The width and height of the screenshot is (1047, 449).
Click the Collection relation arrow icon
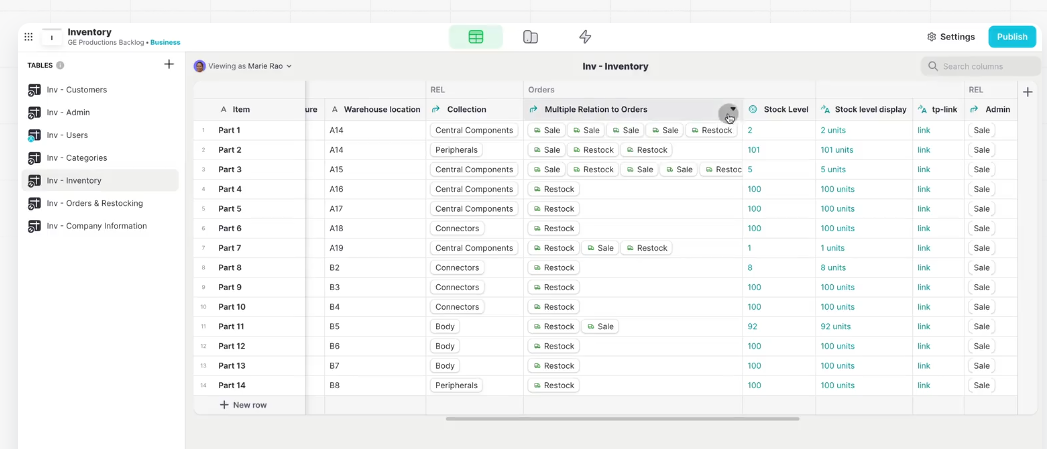tap(436, 110)
